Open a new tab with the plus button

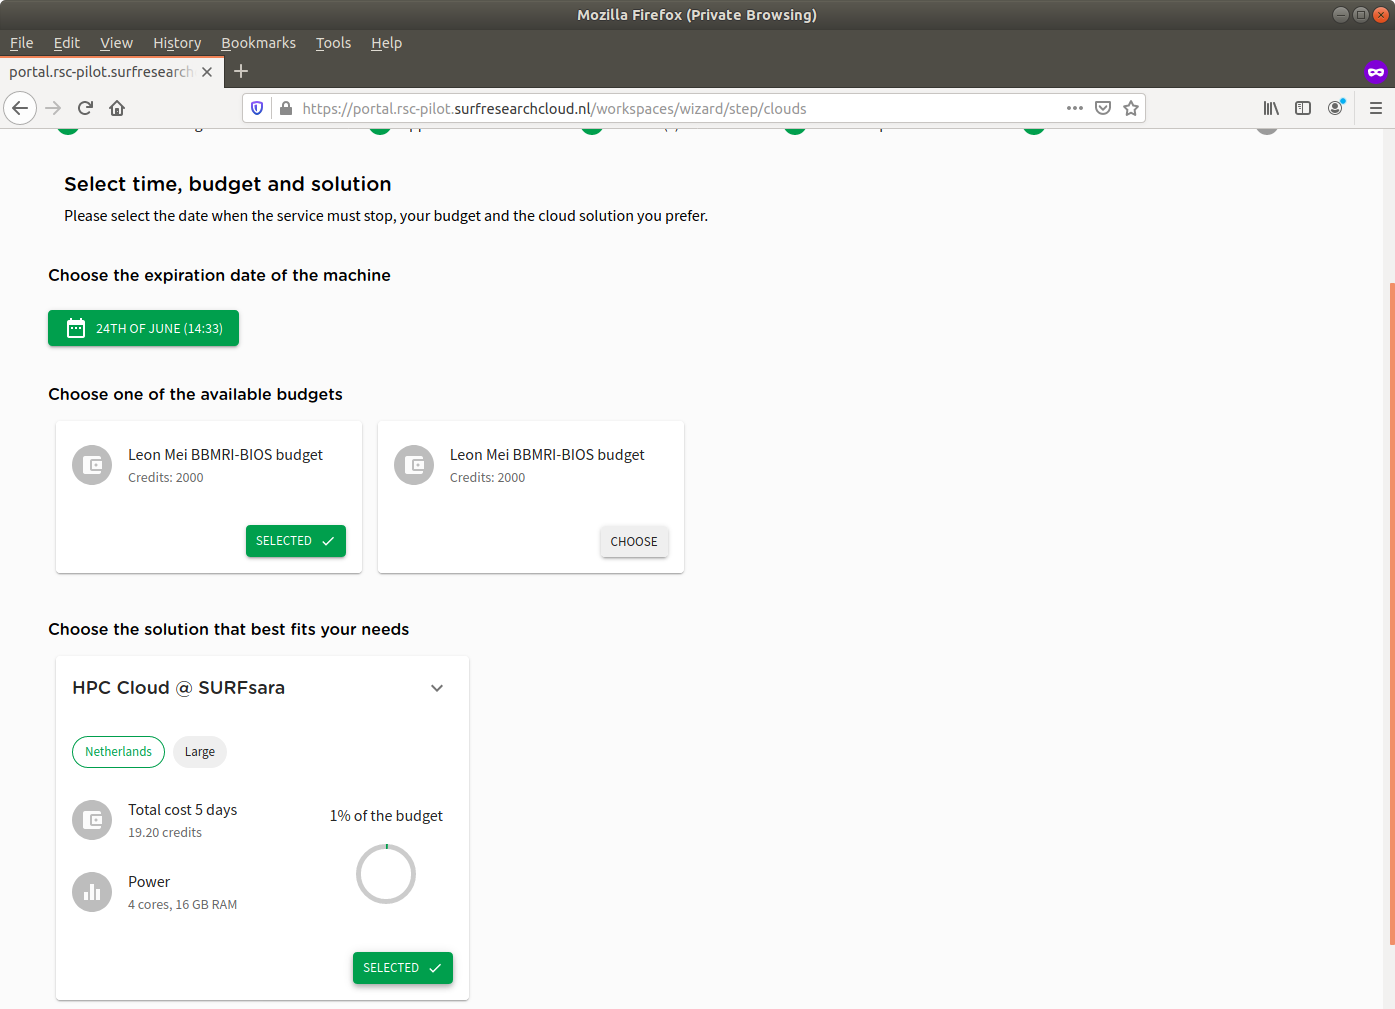(x=241, y=71)
